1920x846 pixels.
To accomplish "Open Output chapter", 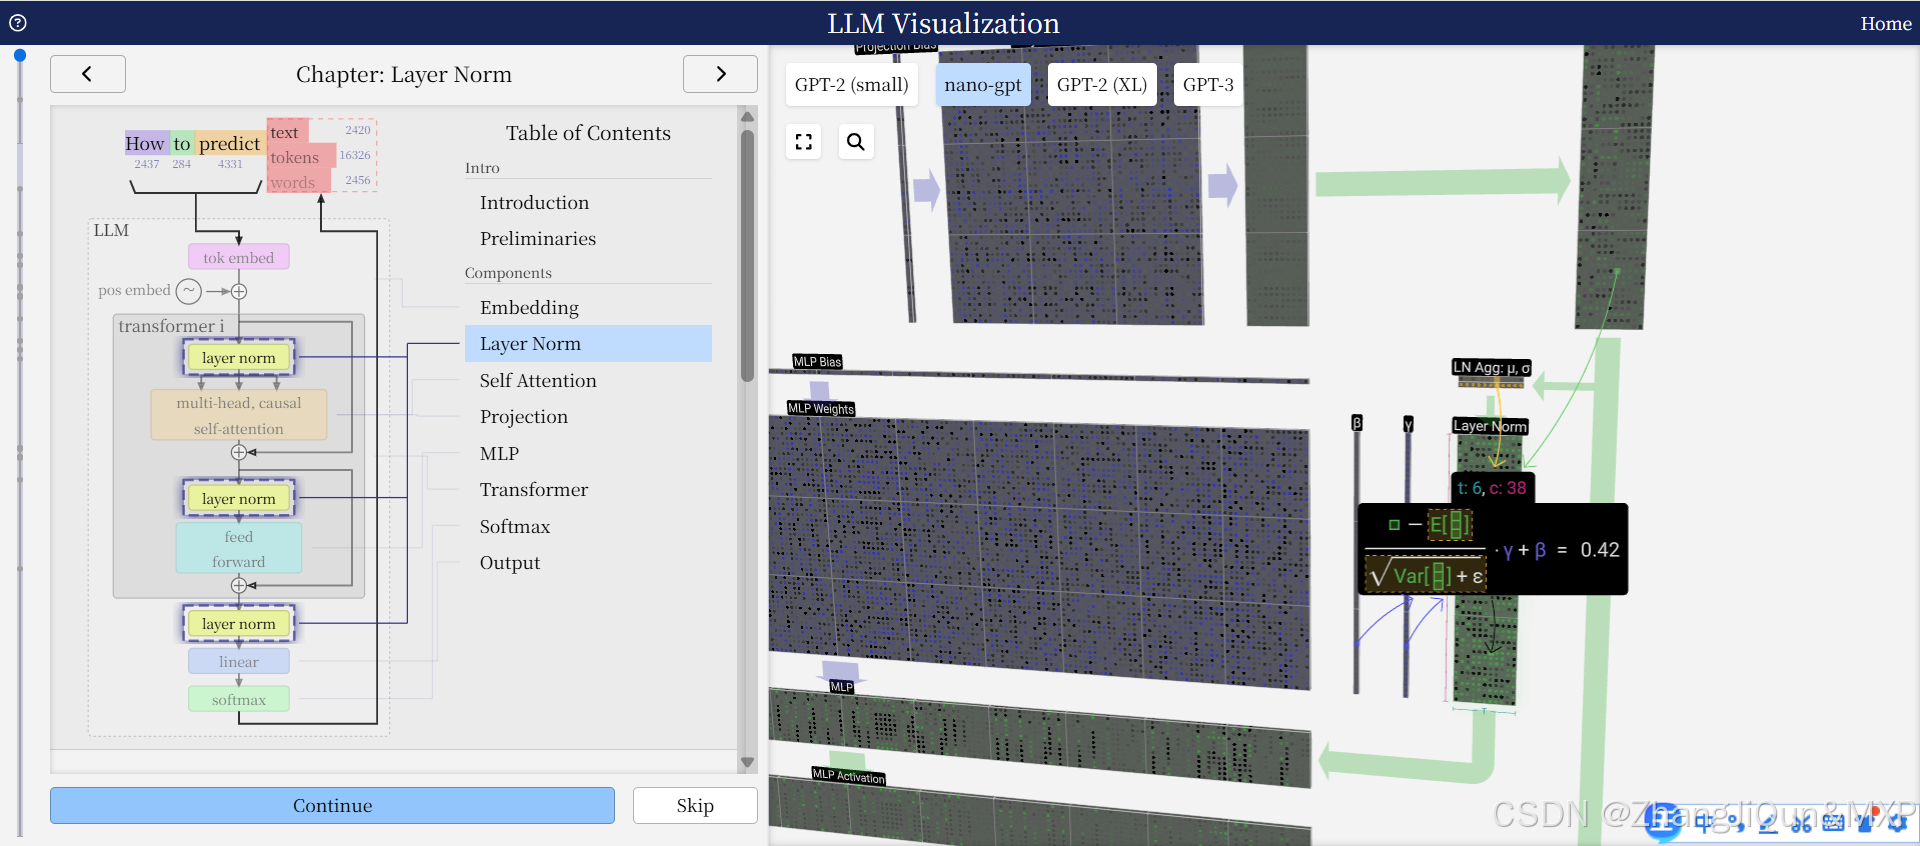I will (x=588, y=563).
